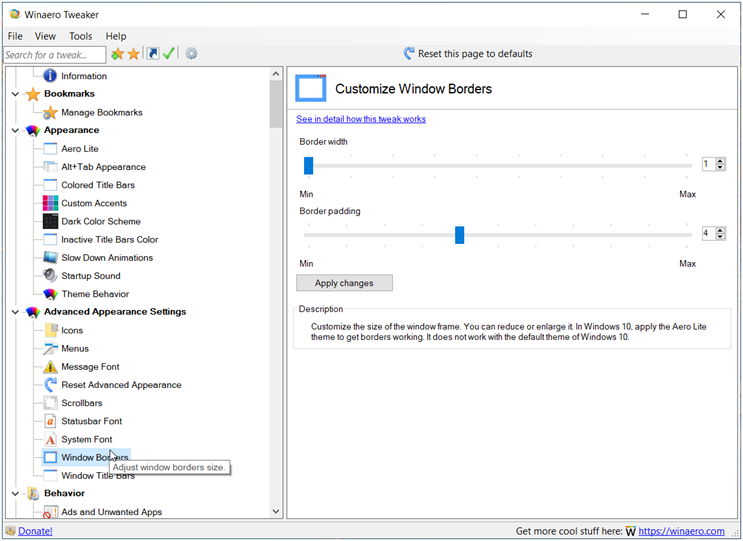The image size is (743, 541).
Task: Select Window Title Bars tree item
Action: (98, 476)
